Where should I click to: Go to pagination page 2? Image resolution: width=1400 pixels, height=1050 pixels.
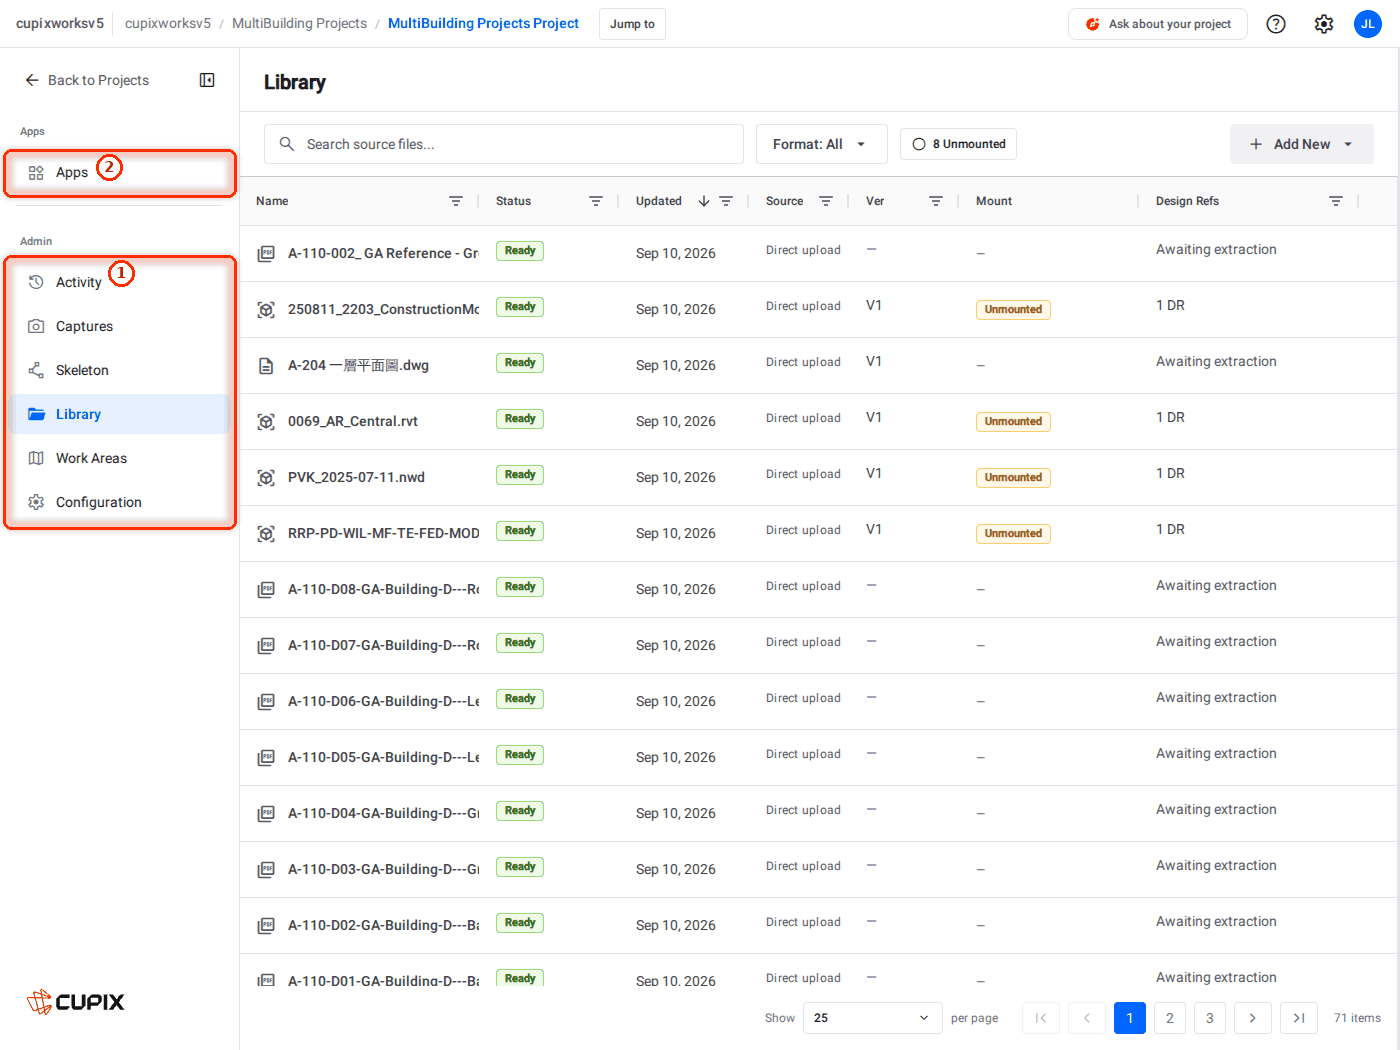tap(1170, 1018)
